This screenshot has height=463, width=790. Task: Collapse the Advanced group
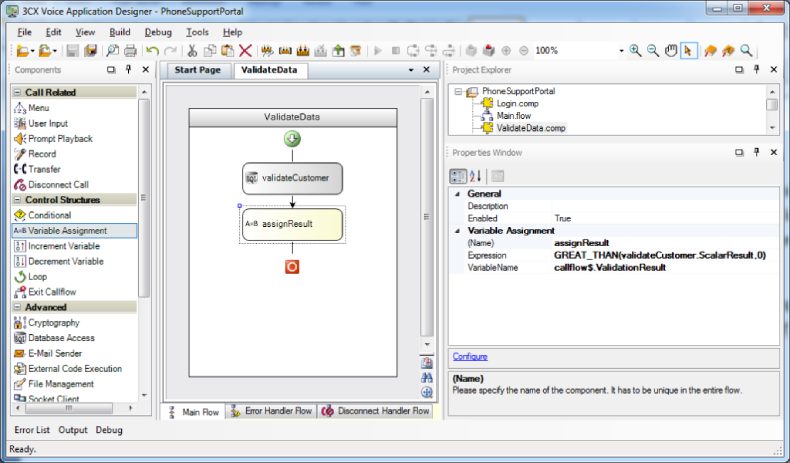pos(17,307)
